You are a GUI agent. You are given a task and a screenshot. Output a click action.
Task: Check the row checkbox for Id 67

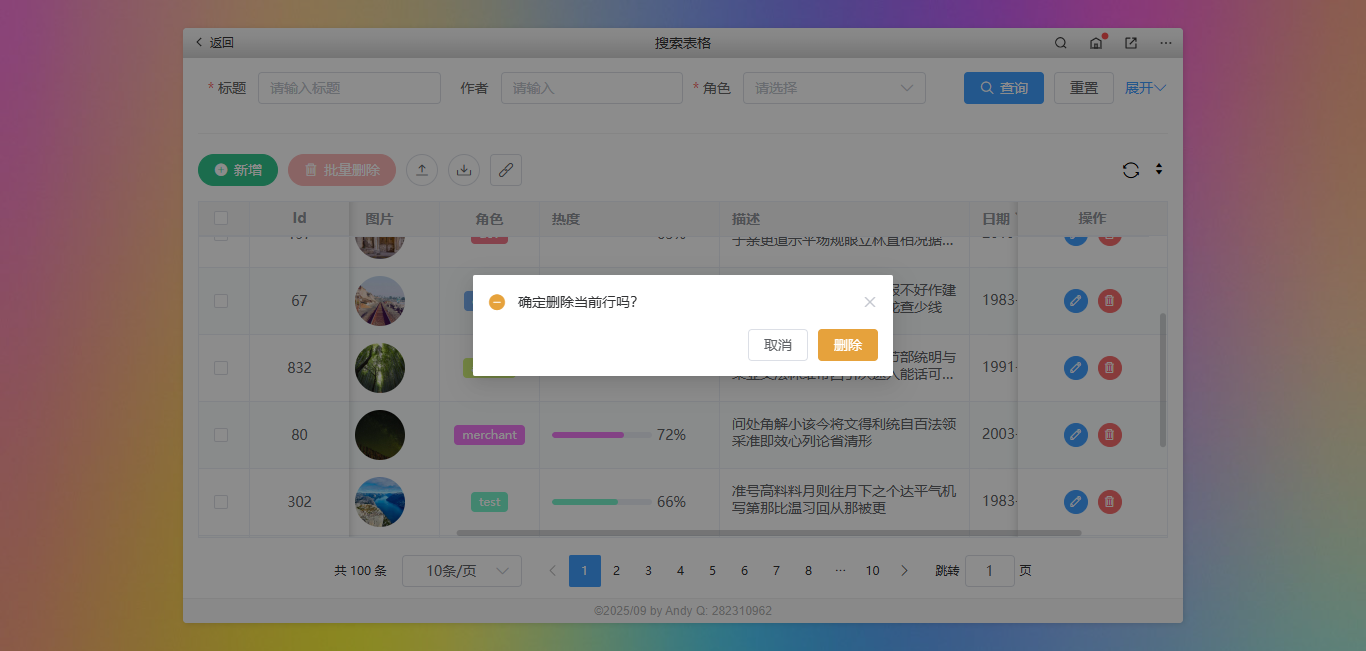(223, 300)
